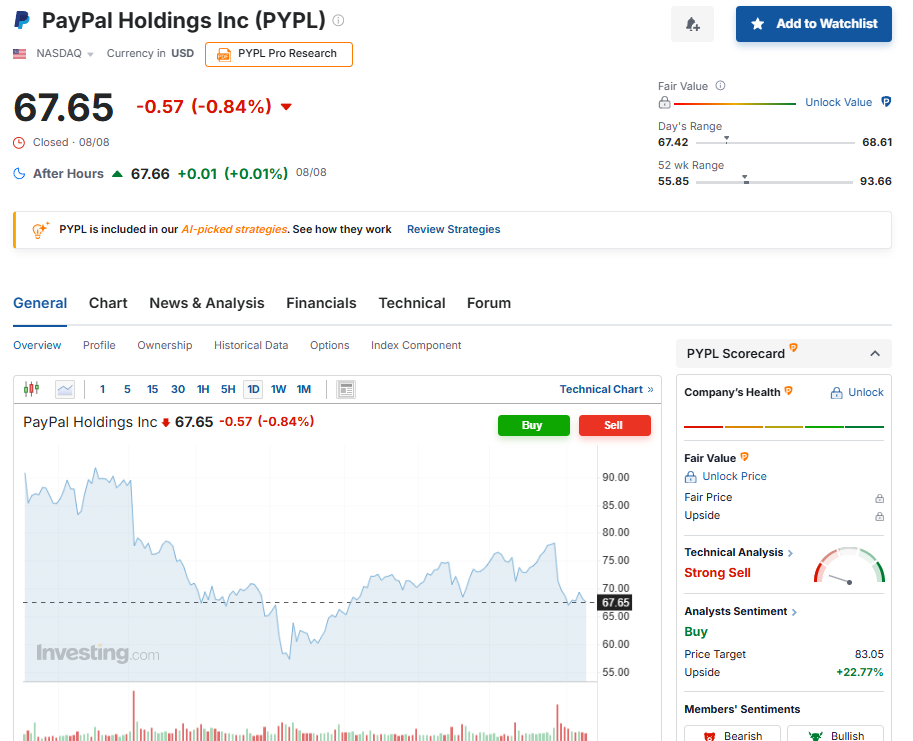
Task: Open the Profile sub-tab
Action: click(99, 345)
